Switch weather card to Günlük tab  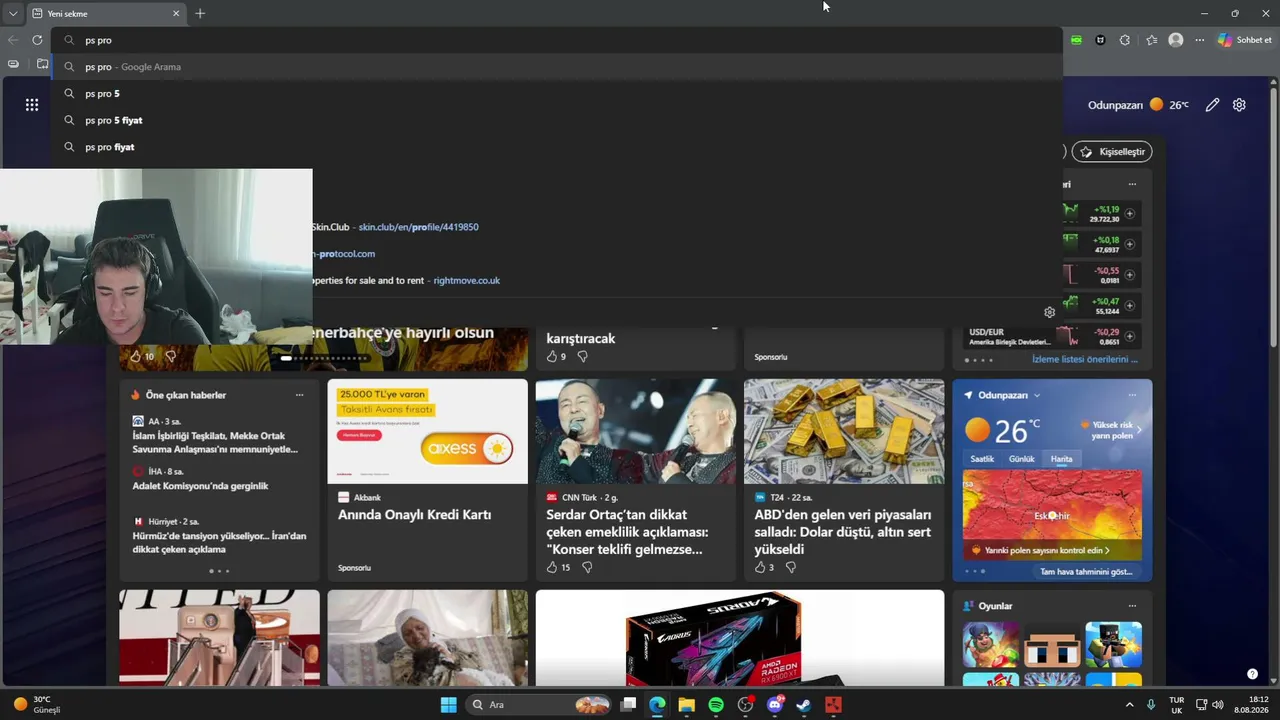tap(1022, 459)
